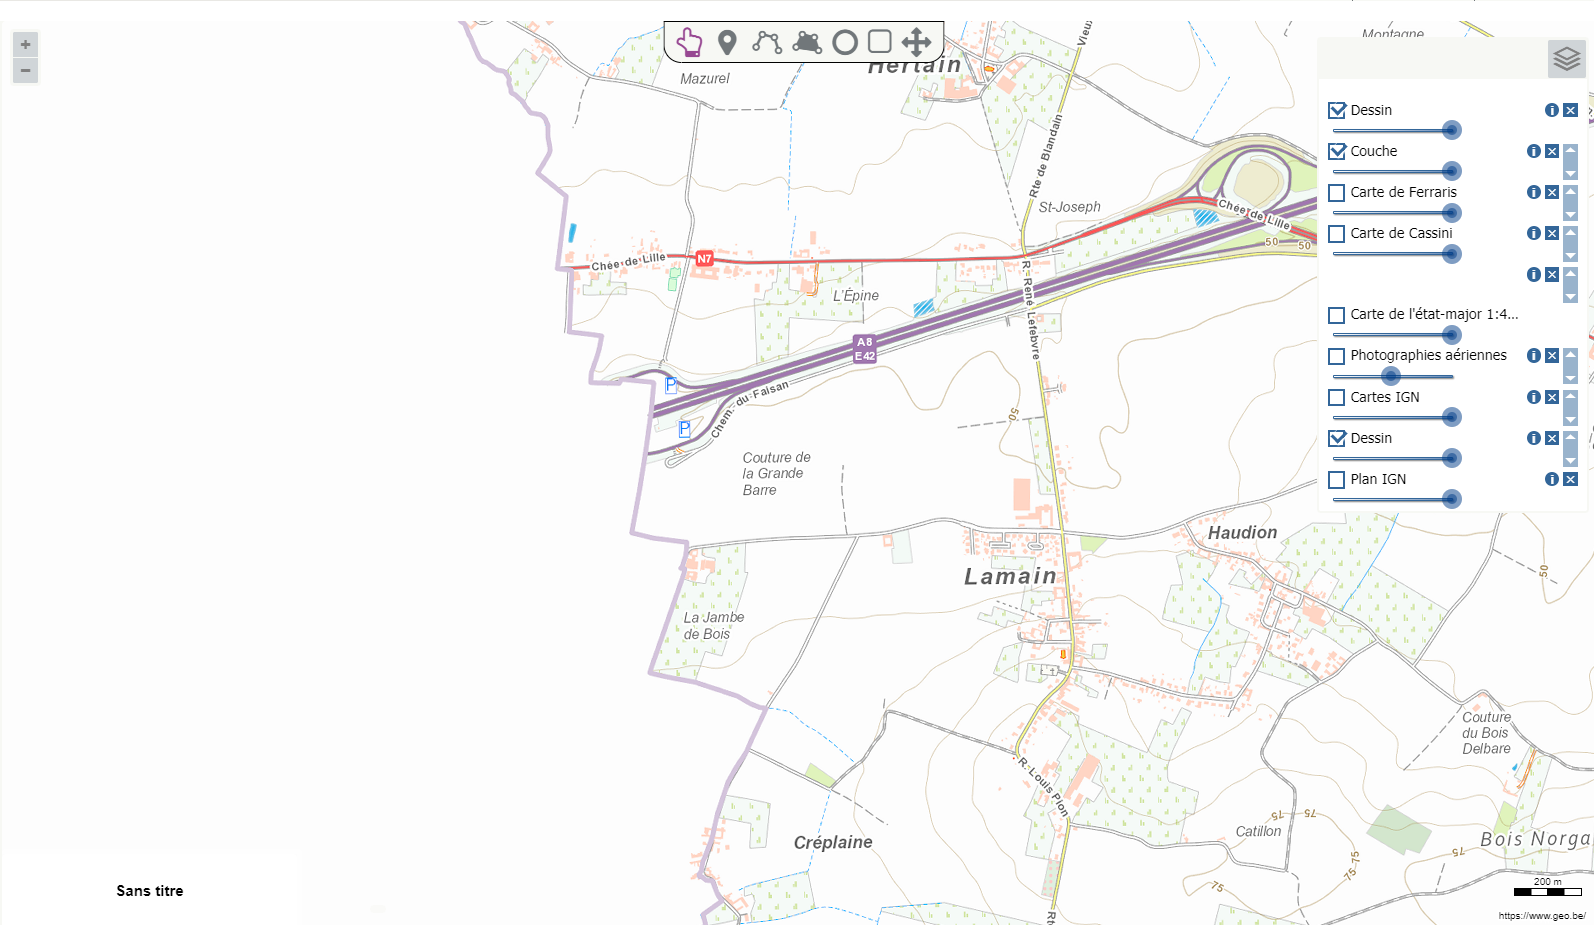Move Photographies aériennes layer down
Viewport: 1594px width, 925px height.
tap(1570, 377)
